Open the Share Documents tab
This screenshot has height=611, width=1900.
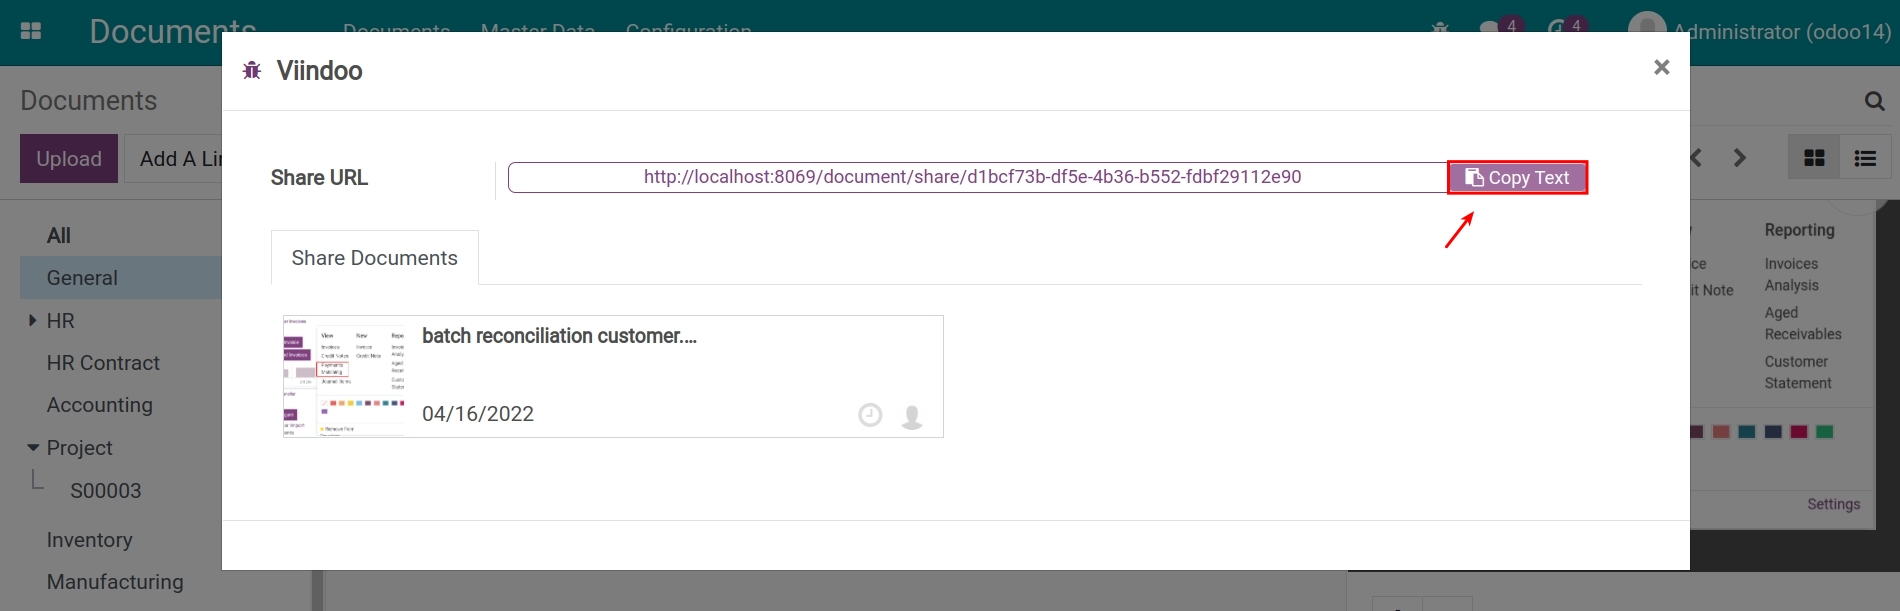point(374,258)
